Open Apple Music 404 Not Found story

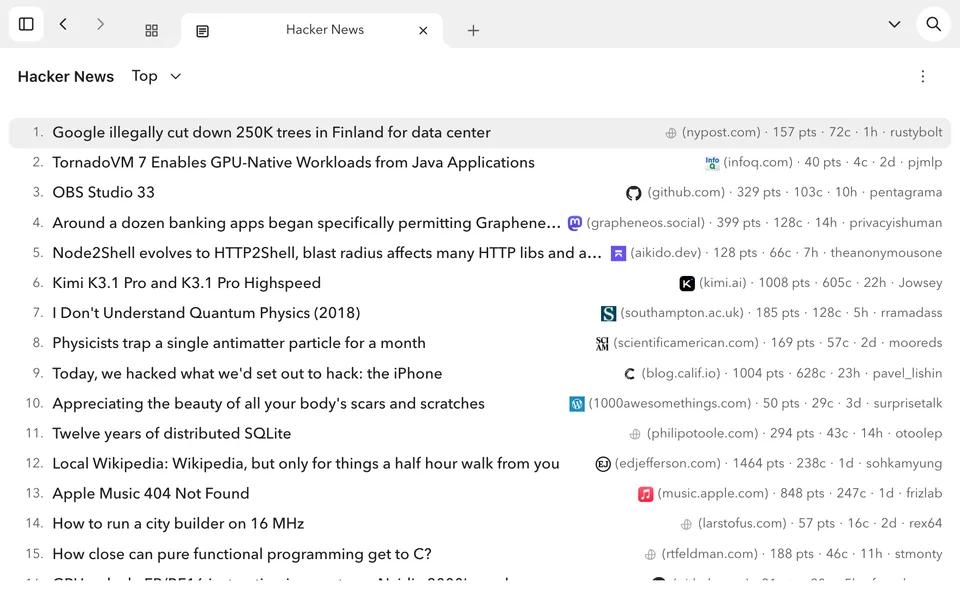[151, 493]
